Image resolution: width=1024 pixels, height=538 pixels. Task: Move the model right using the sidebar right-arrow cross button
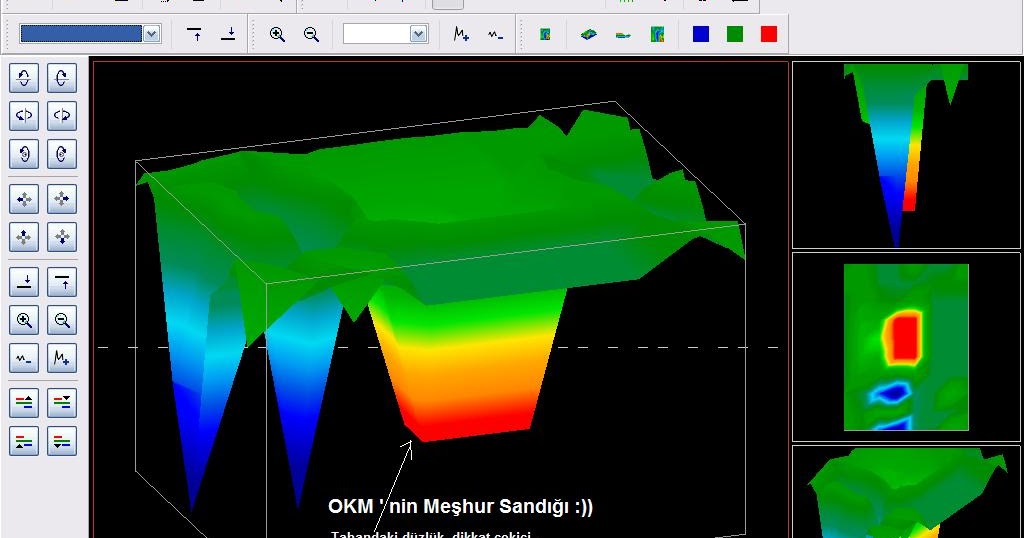(x=62, y=199)
